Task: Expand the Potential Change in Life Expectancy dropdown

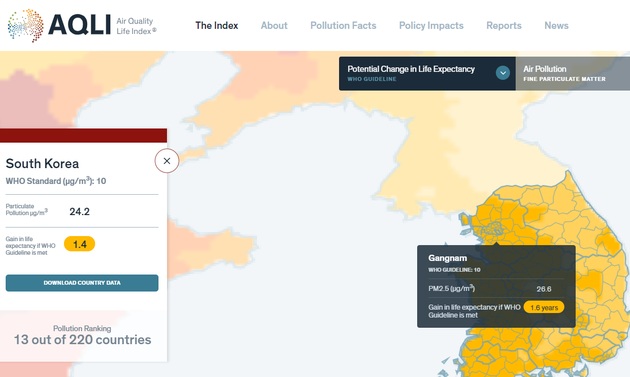Action: 427,74
